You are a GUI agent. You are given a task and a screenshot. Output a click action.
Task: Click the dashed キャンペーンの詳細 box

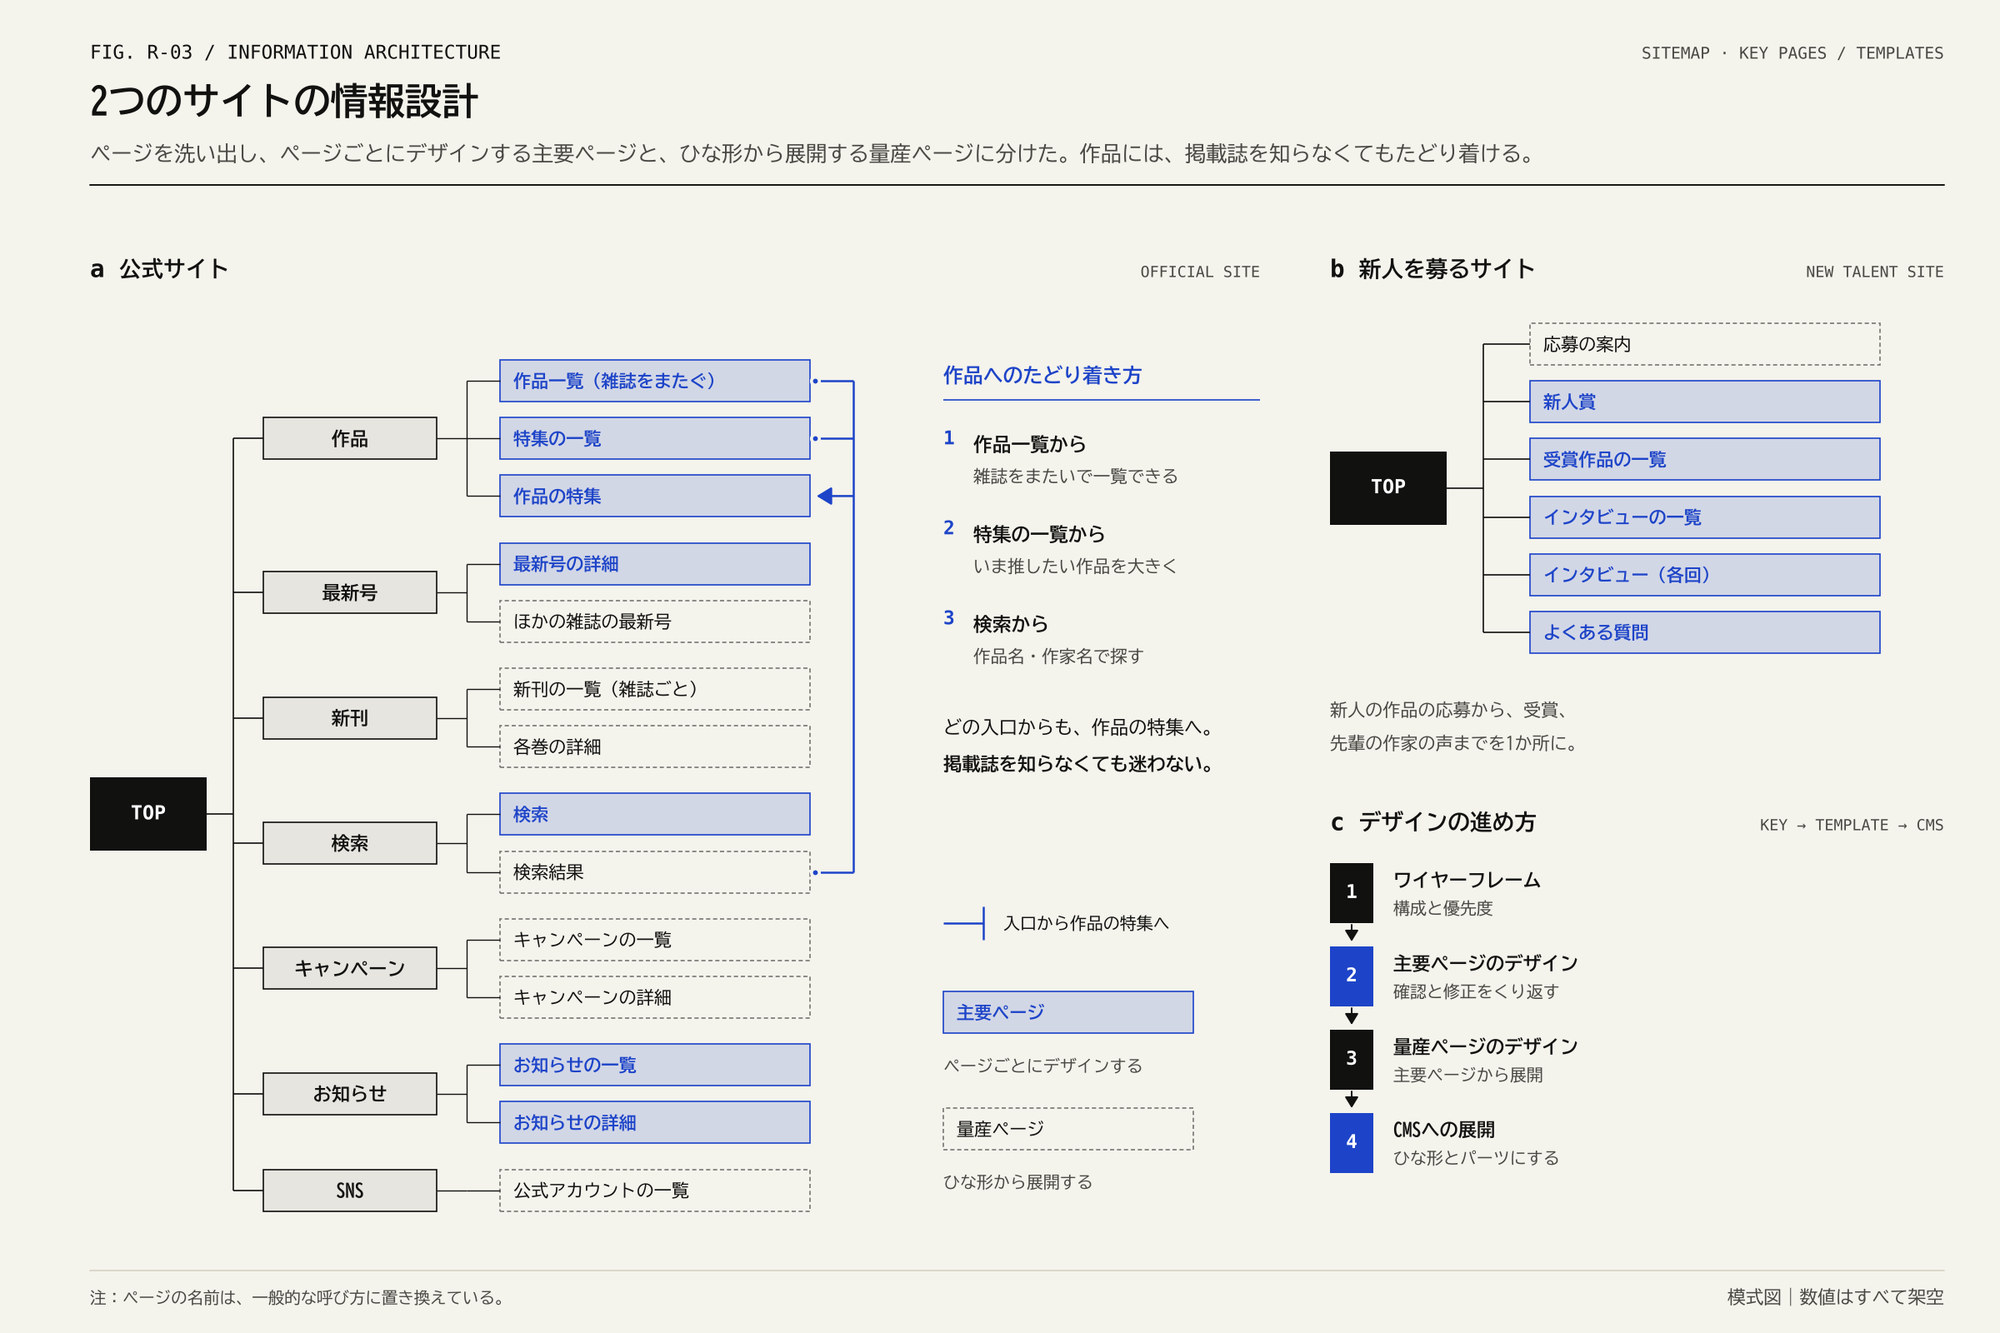click(x=655, y=997)
